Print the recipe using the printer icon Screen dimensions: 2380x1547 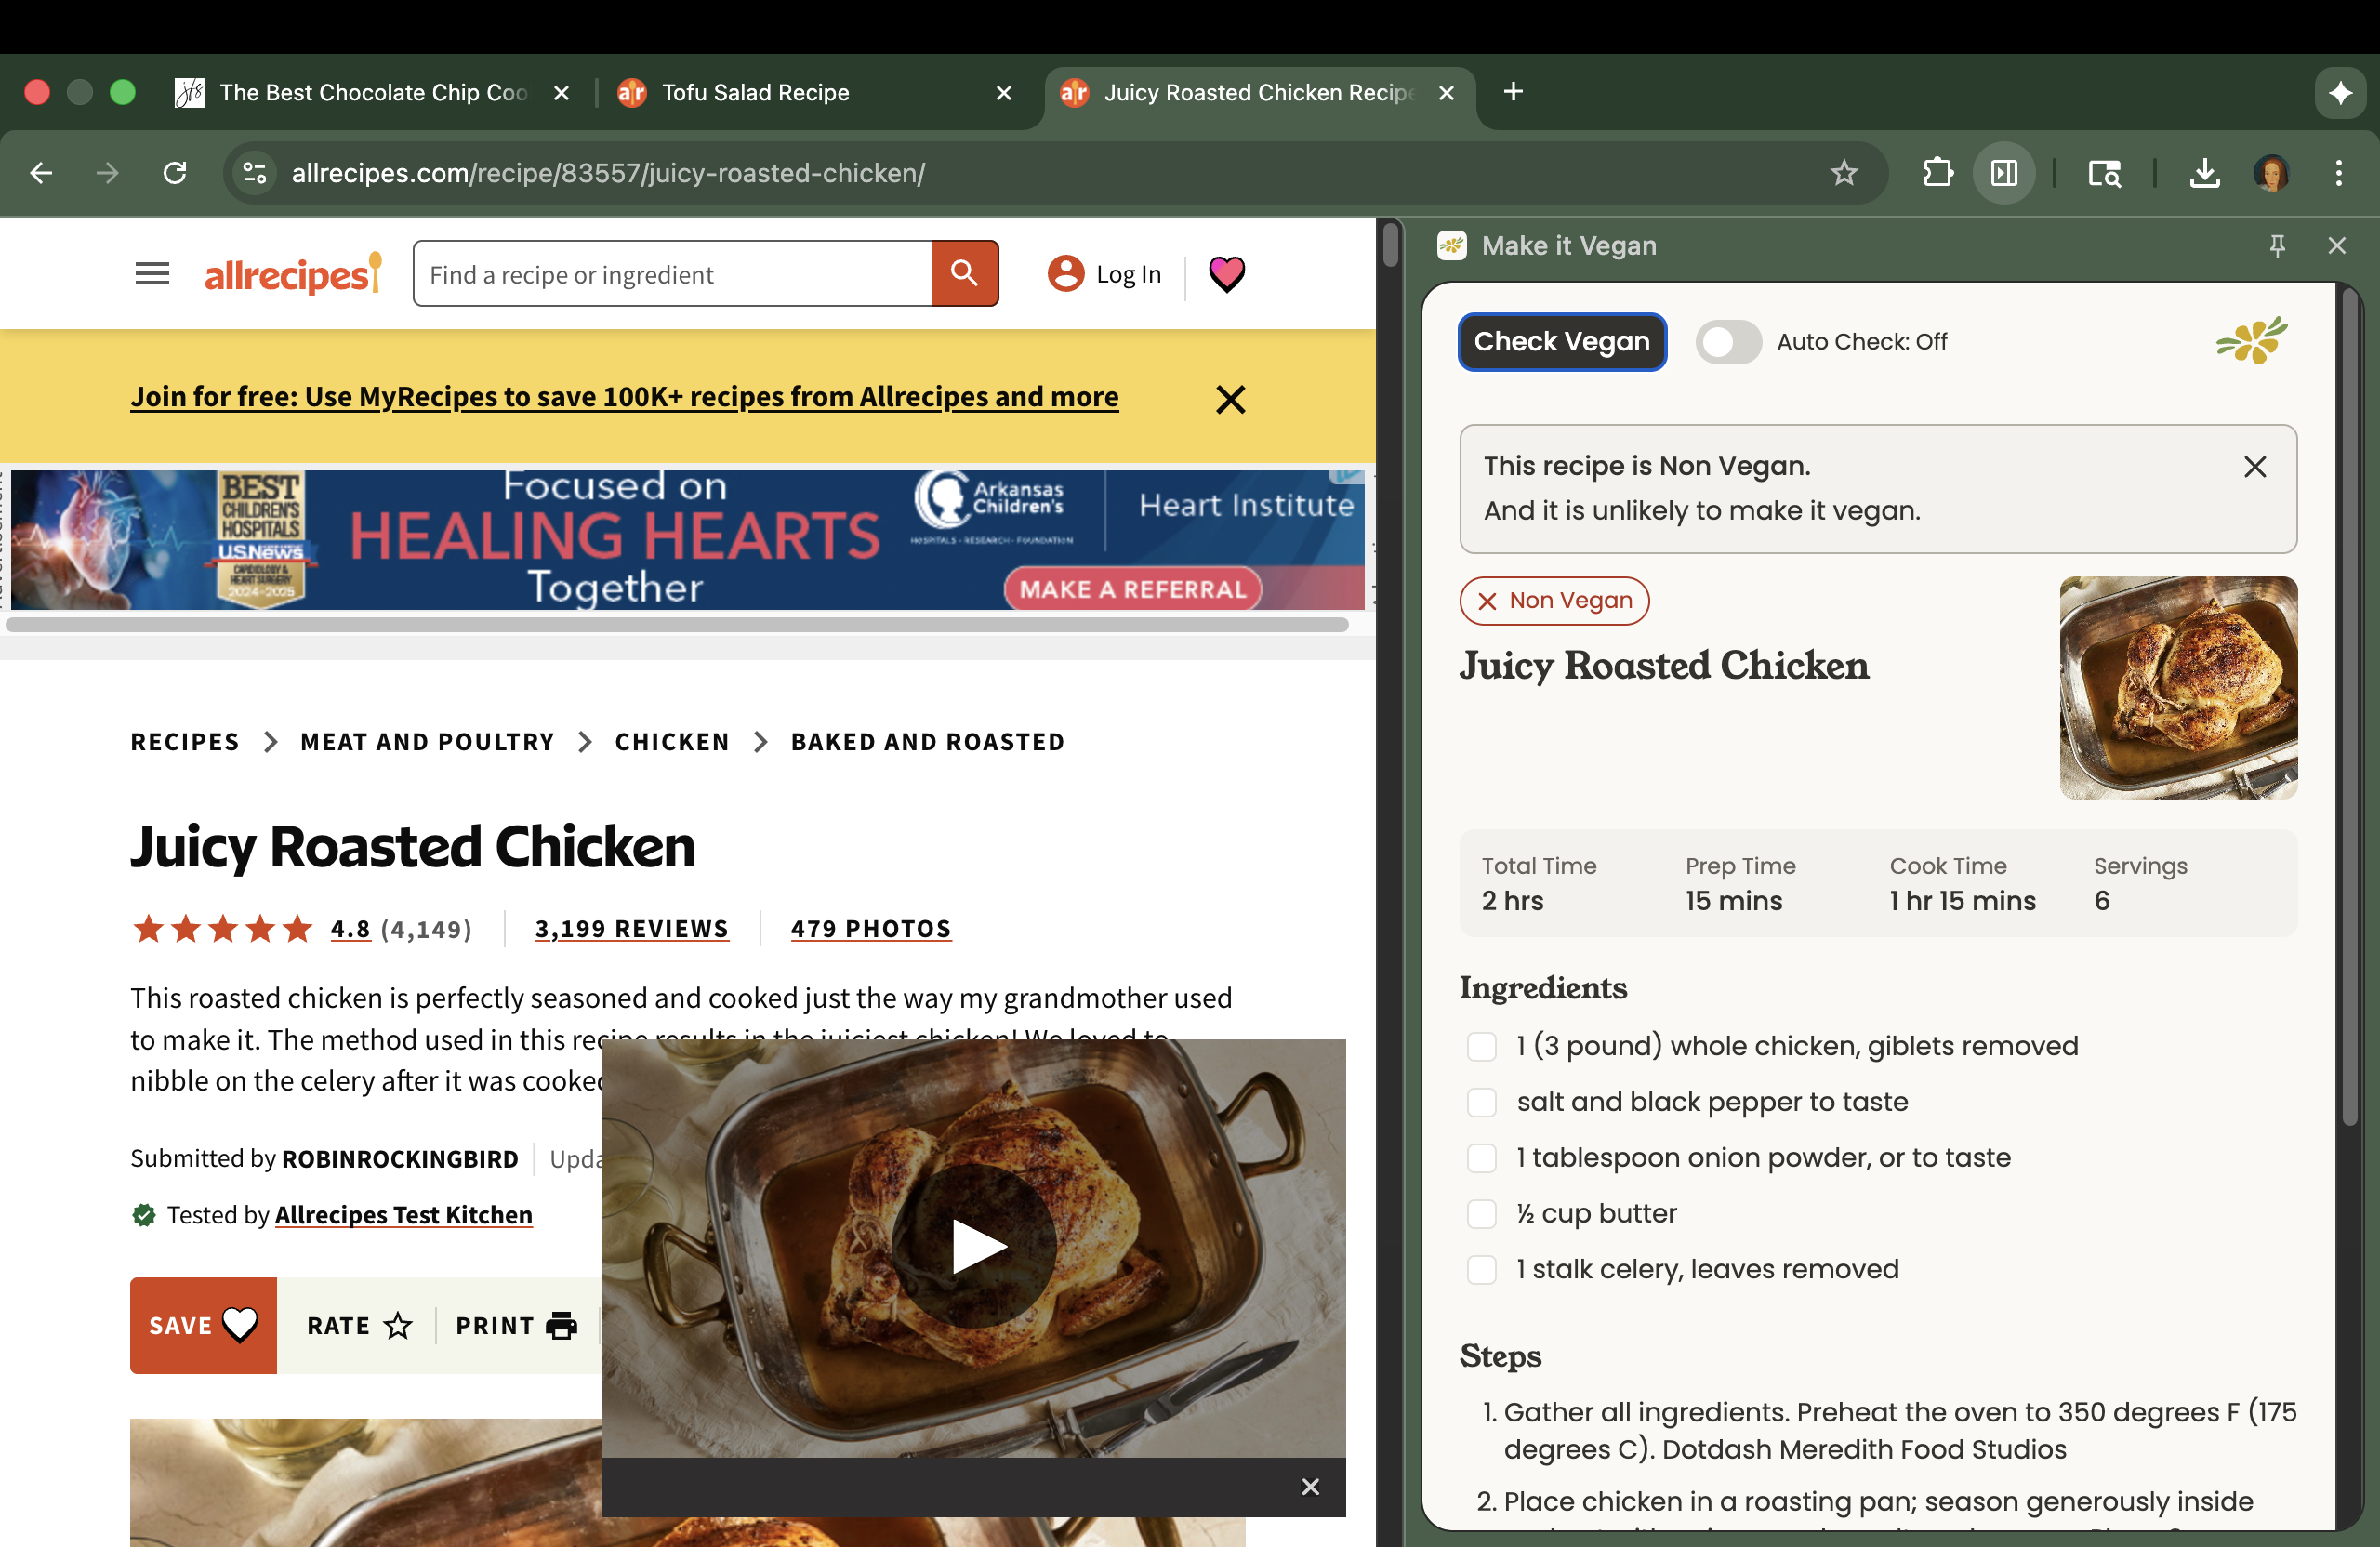click(561, 1325)
